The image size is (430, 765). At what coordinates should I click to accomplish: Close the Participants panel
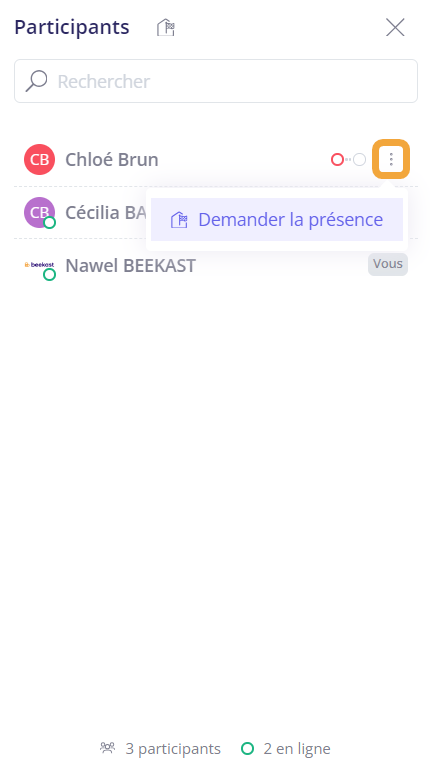coord(395,27)
